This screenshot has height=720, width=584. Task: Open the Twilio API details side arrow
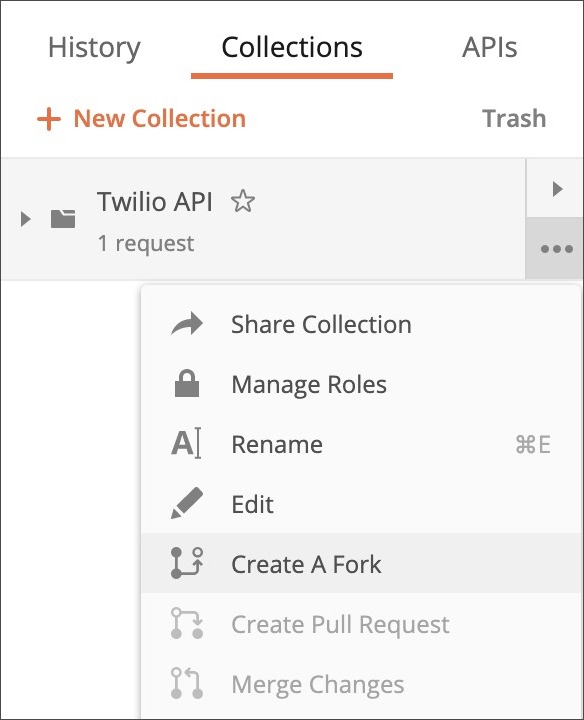pos(557,189)
